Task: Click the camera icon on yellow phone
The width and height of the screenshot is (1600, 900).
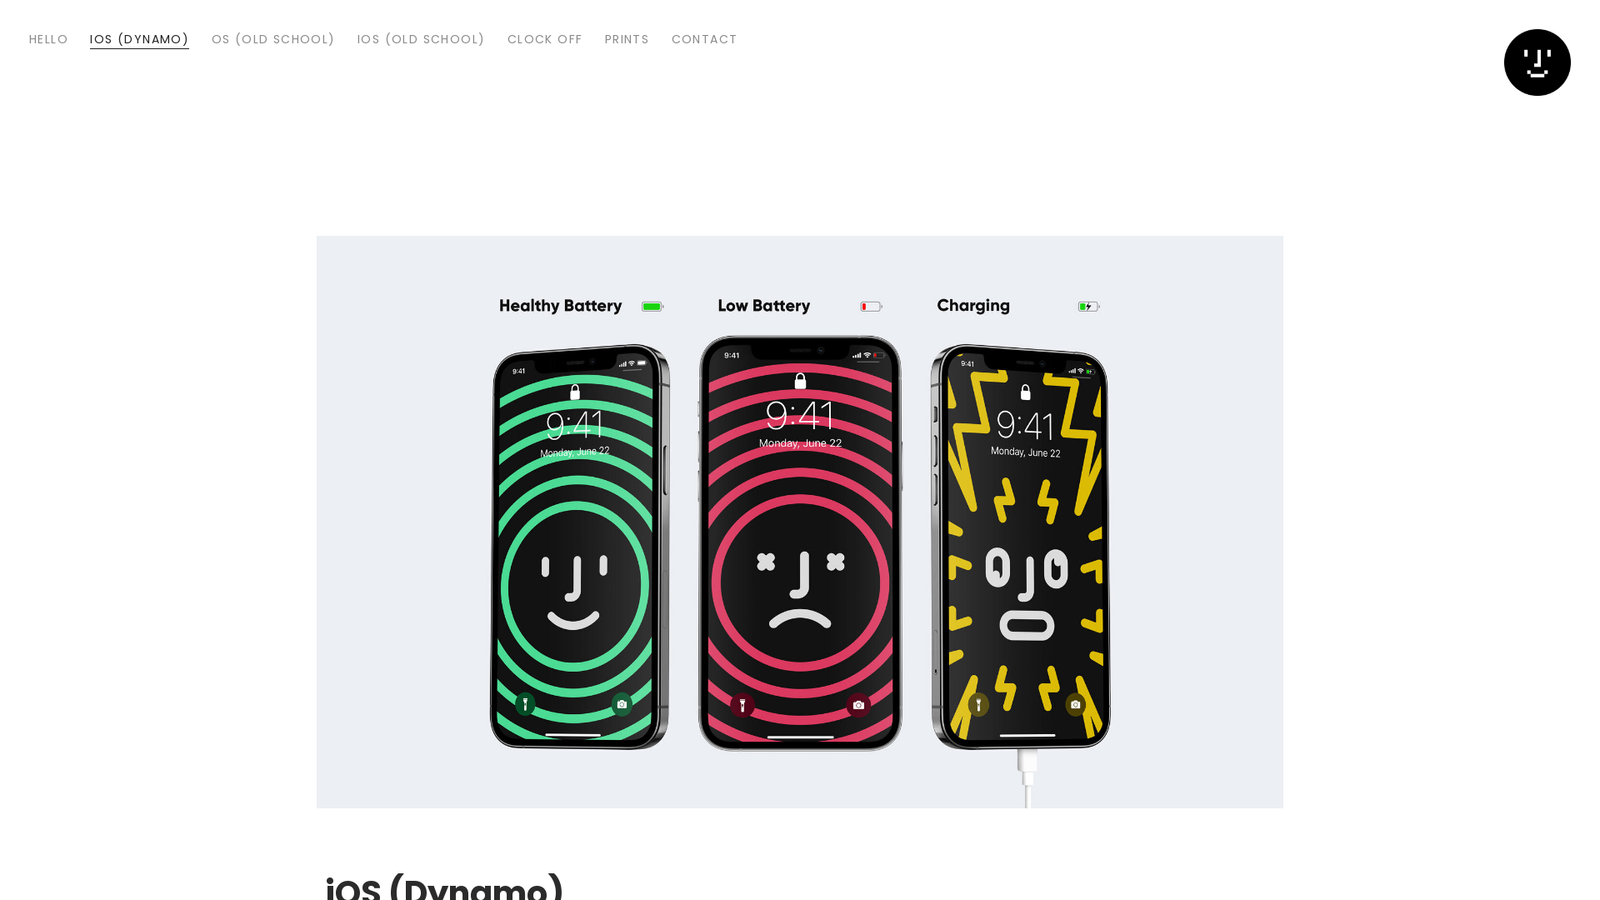Action: [x=1075, y=704]
